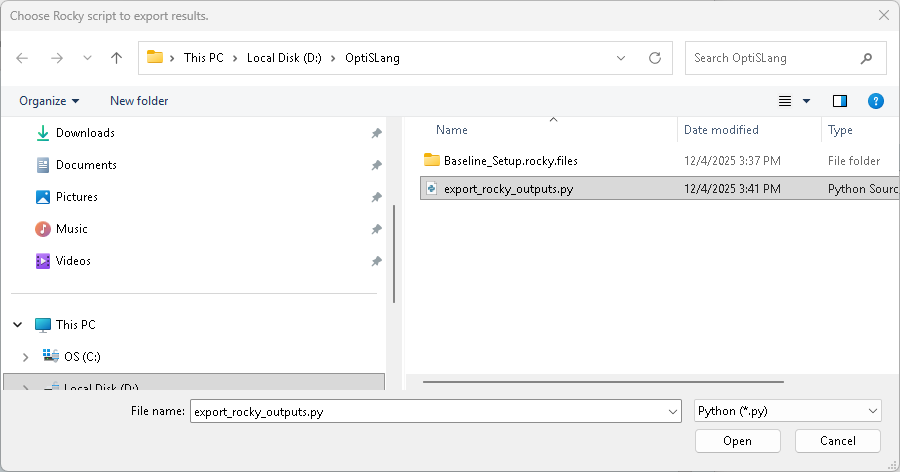
Task: Navigate up one folder level
Action: (x=117, y=58)
